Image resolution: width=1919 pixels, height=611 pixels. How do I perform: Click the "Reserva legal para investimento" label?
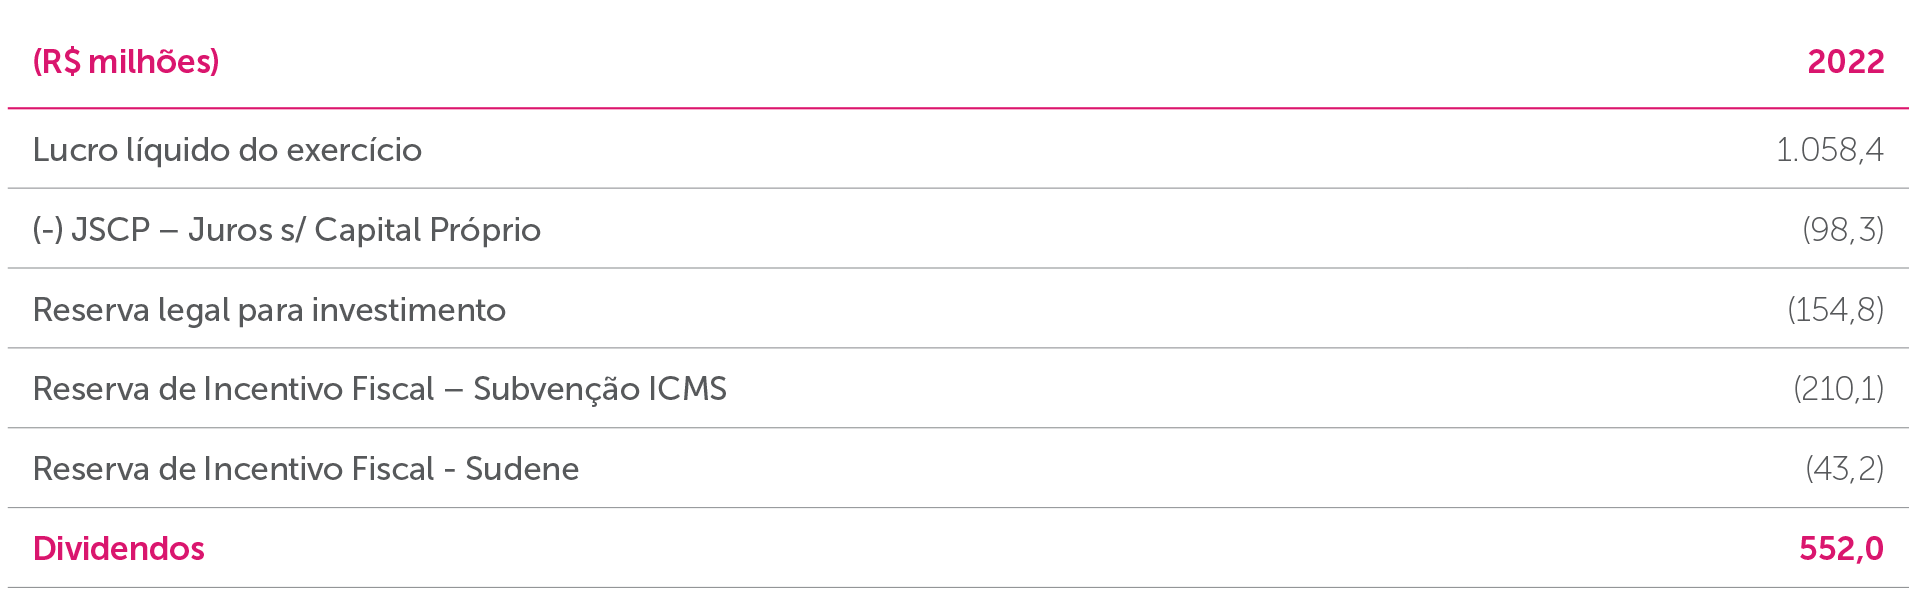(269, 310)
